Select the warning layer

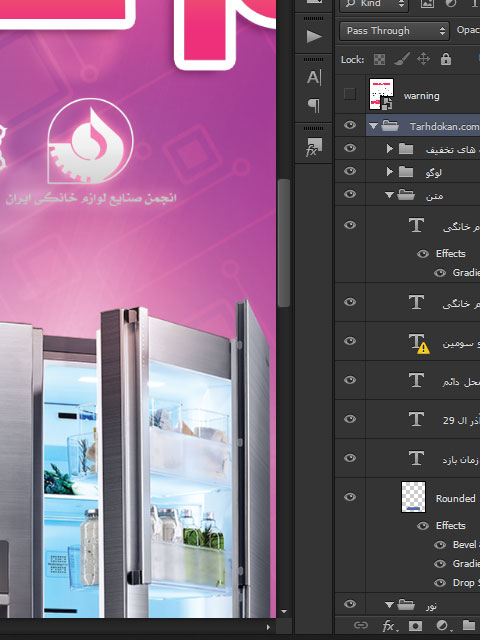(423, 94)
